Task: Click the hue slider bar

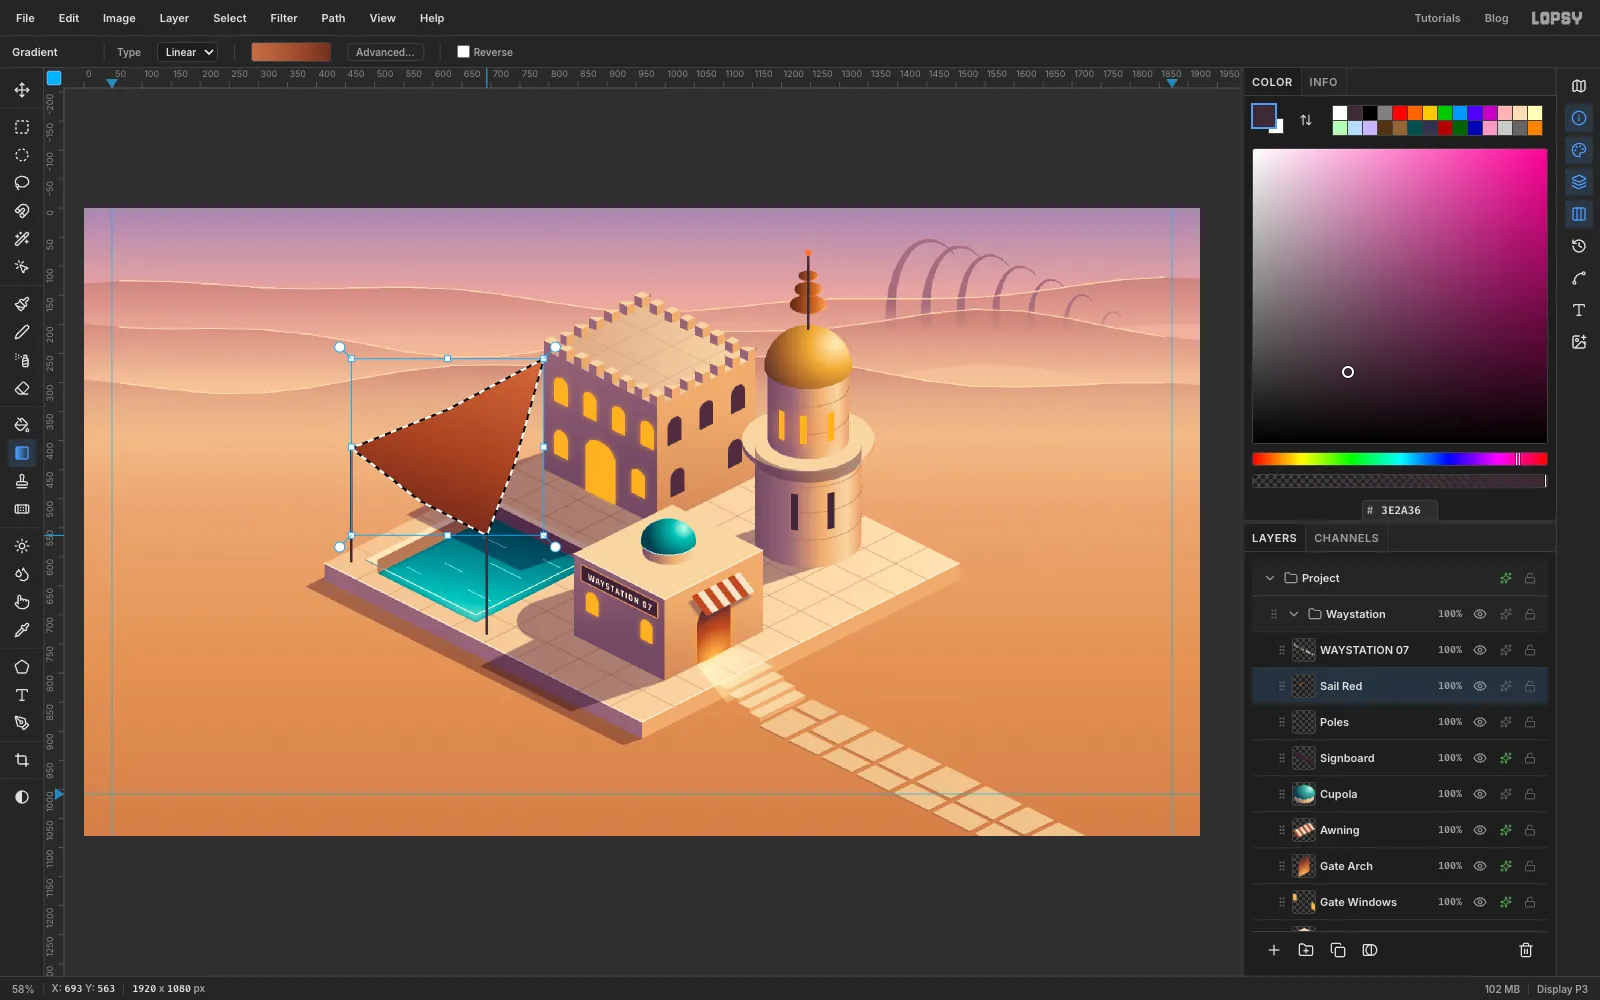Action: [x=1400, y=459]
